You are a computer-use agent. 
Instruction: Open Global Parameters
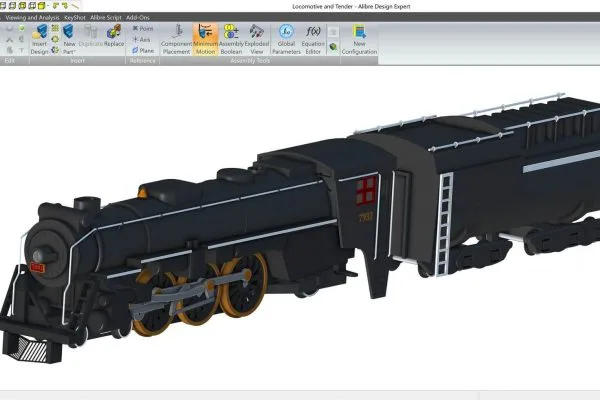pyautogui.click(x=286, y=39)
